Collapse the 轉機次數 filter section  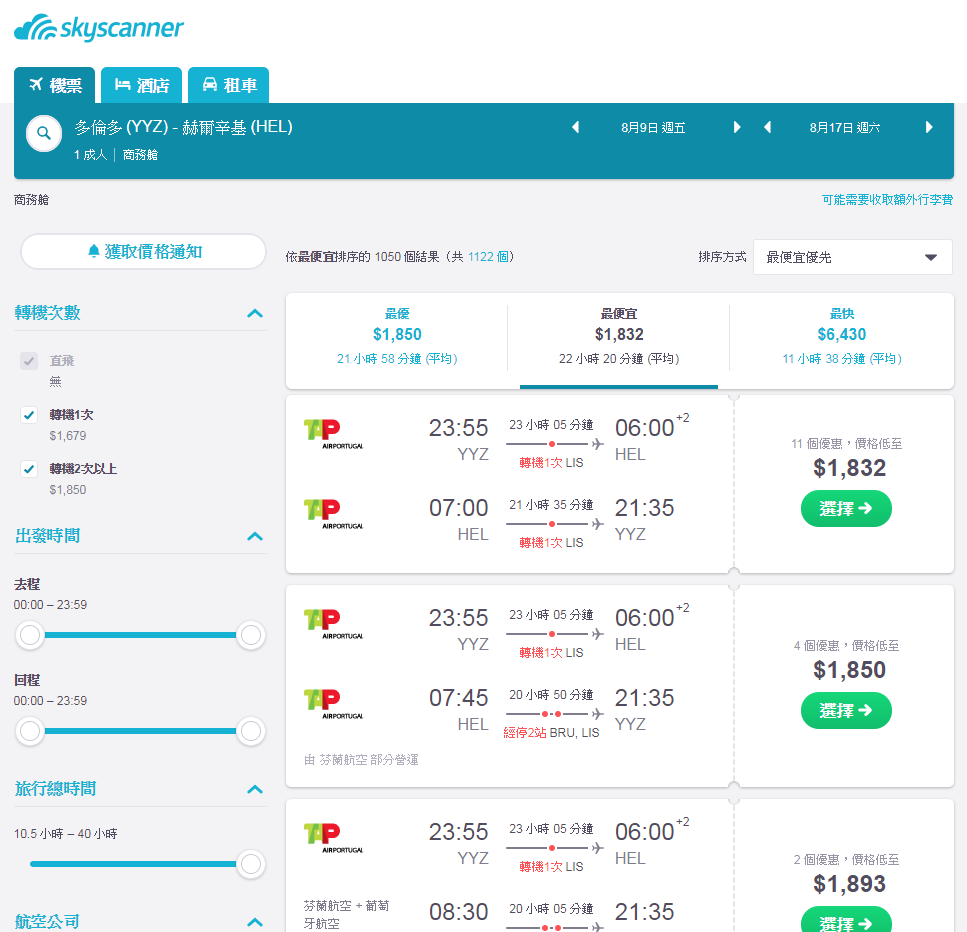pos(255,313)
